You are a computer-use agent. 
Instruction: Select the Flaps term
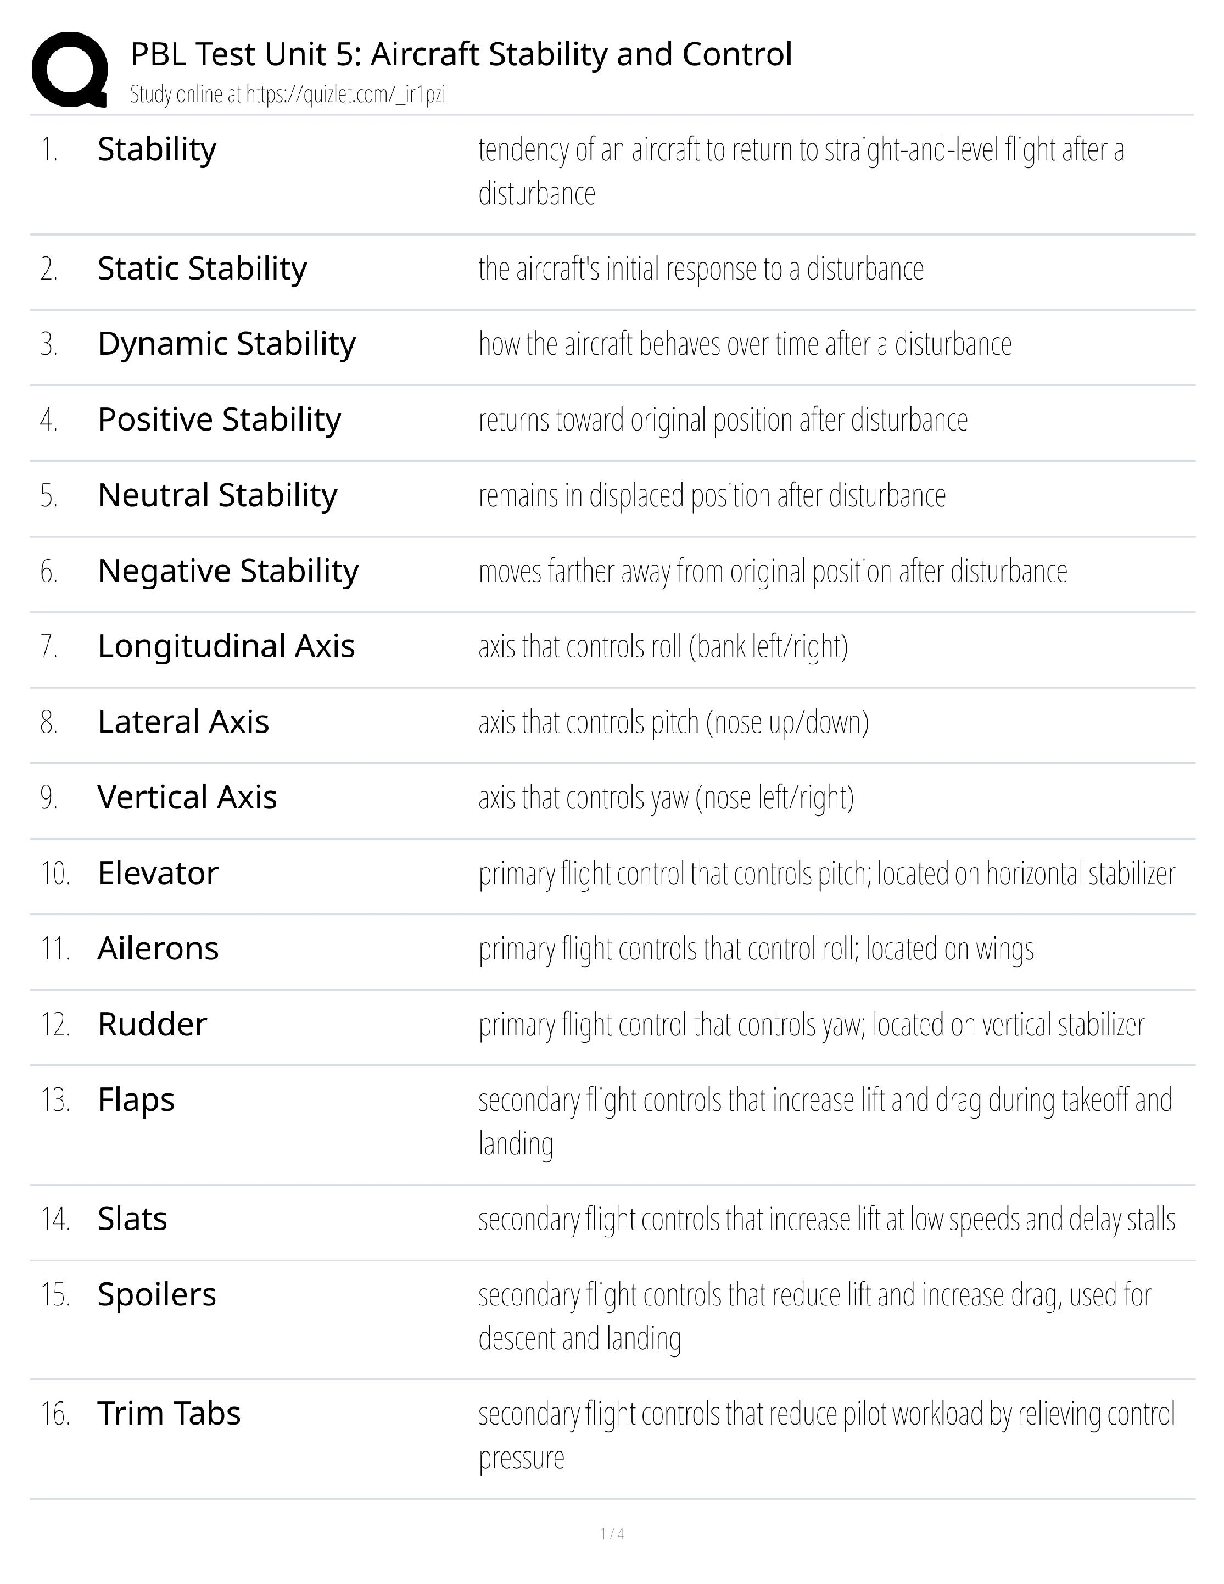(x=136, y=1100)
